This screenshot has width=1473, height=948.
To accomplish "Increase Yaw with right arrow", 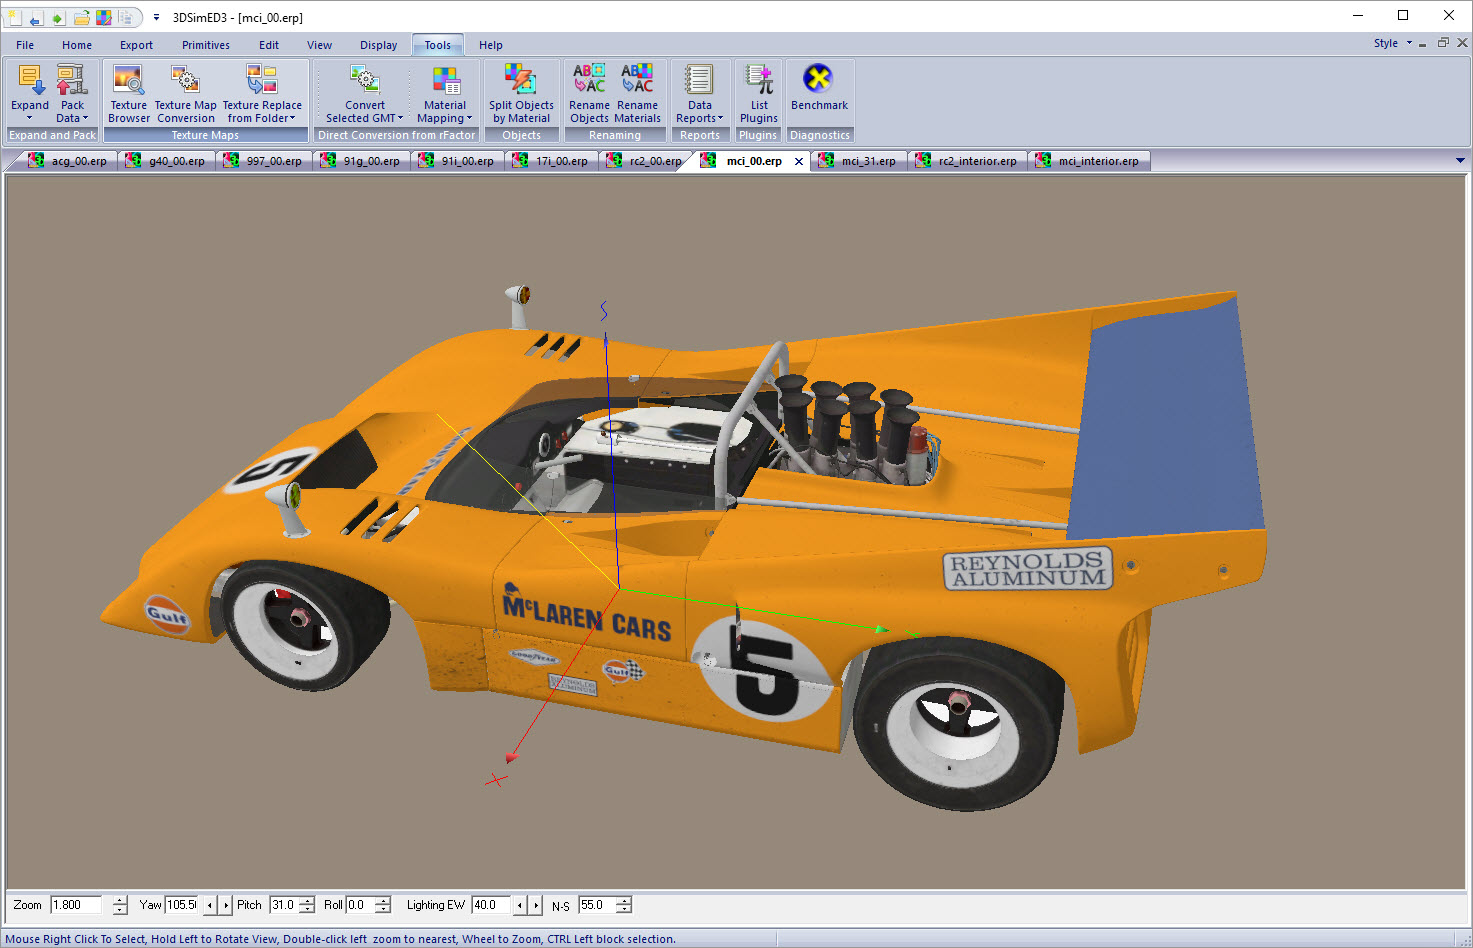I will (226, 905).
